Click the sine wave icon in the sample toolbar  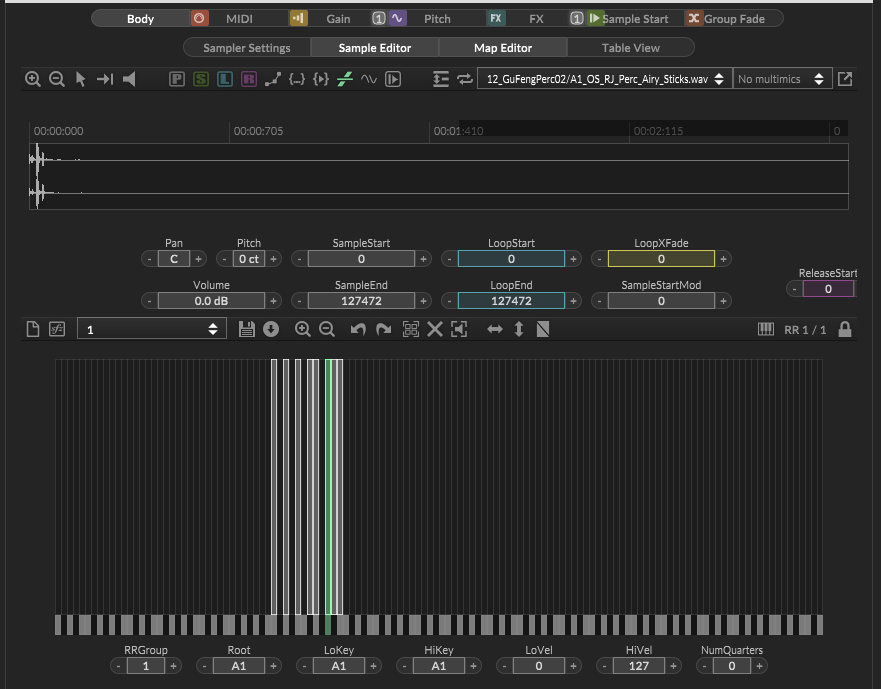click(369, 79)
